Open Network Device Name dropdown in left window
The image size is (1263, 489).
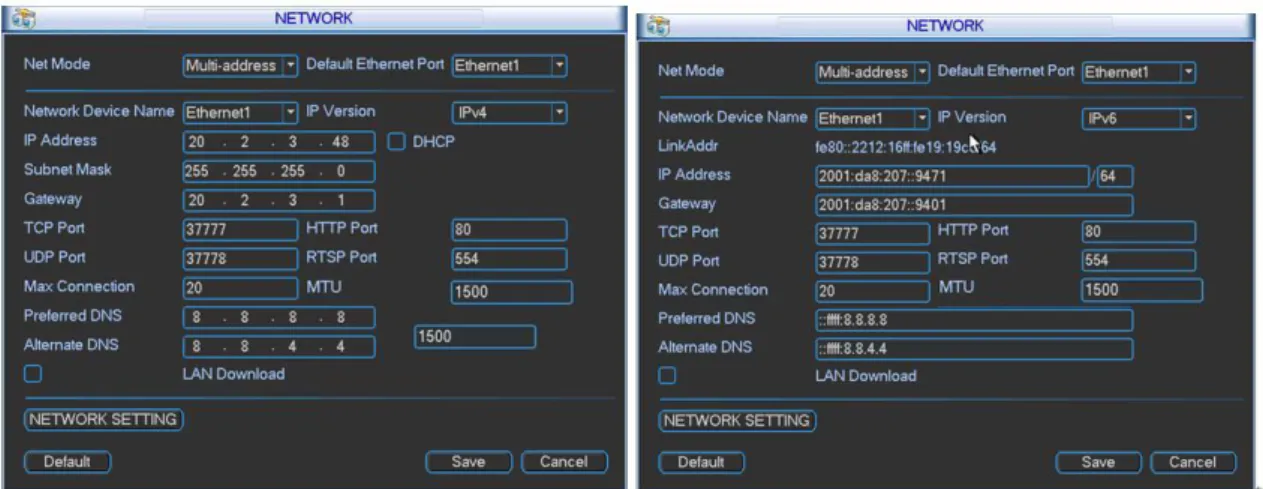pyautogui.click(x=241, y=113)
